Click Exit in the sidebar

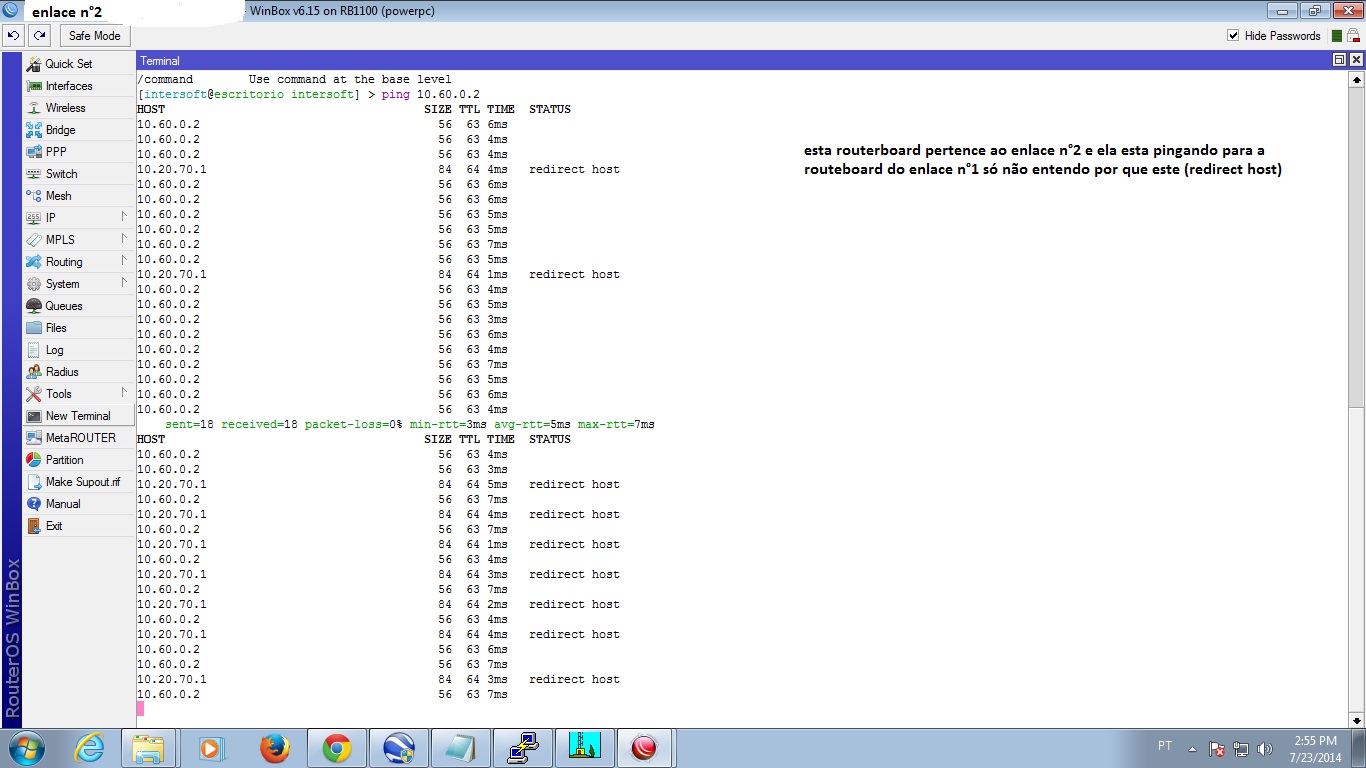pos(78,526)
